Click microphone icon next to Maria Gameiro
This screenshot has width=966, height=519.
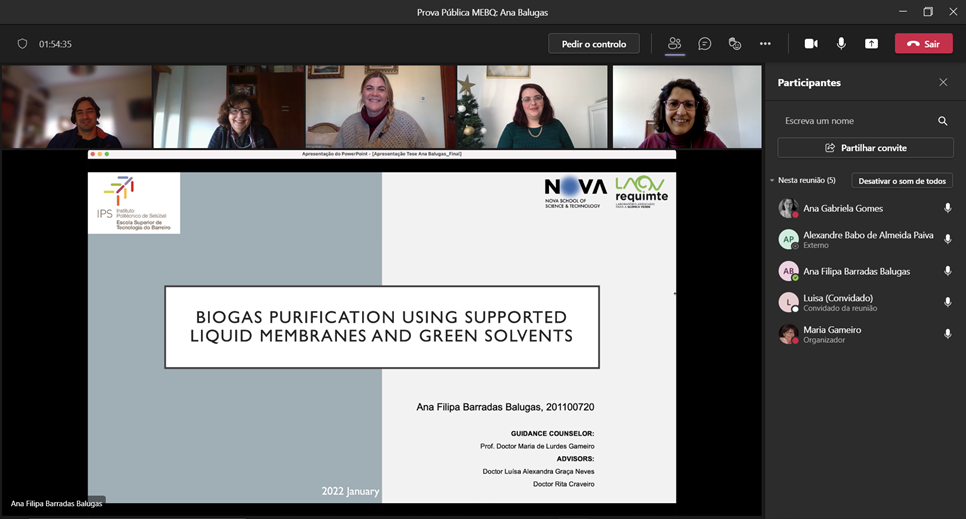coord(947,334)
